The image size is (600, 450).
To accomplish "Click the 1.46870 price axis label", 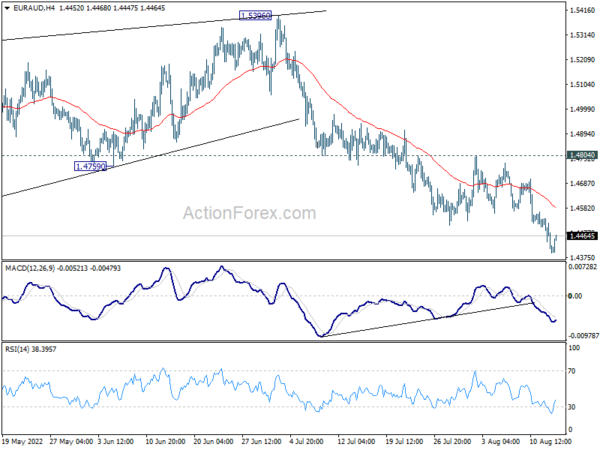I will pos(582,184).
